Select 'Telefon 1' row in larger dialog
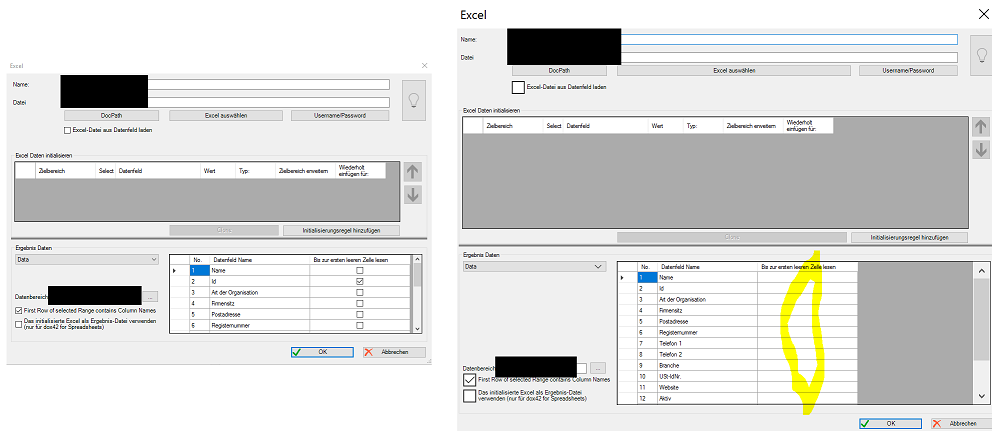This screenshot has width=992, height=431. click(x=738, y=343)
